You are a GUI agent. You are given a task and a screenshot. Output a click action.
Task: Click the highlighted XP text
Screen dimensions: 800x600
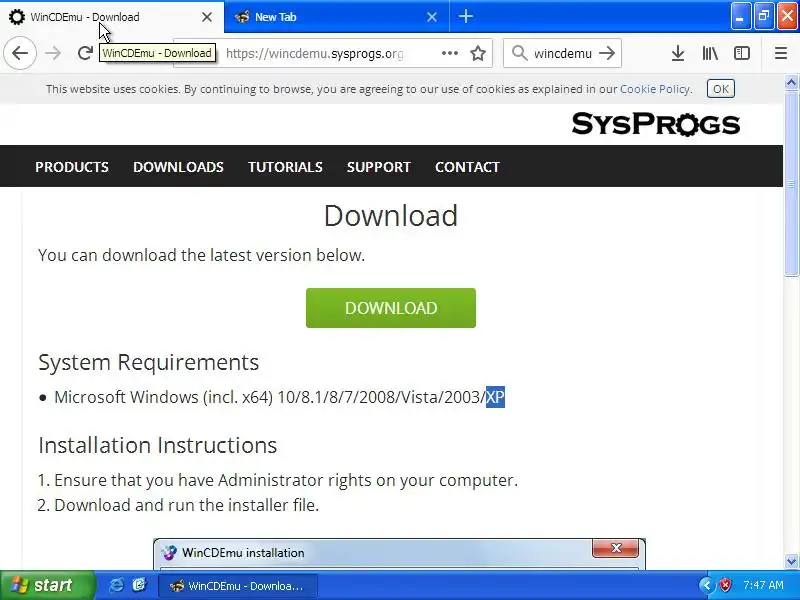tap(495, 396)
